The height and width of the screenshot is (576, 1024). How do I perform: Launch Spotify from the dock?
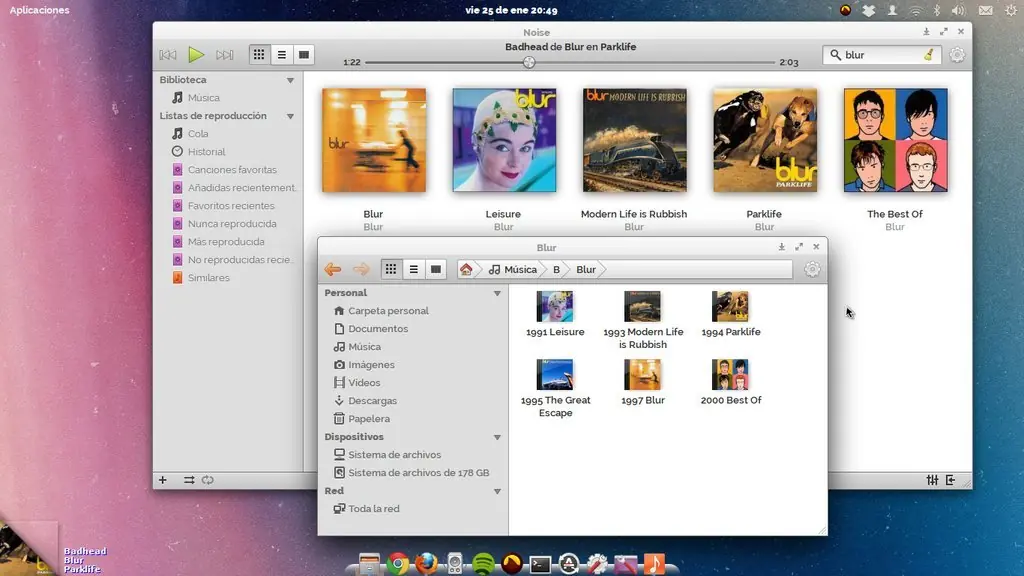[483, 564]
